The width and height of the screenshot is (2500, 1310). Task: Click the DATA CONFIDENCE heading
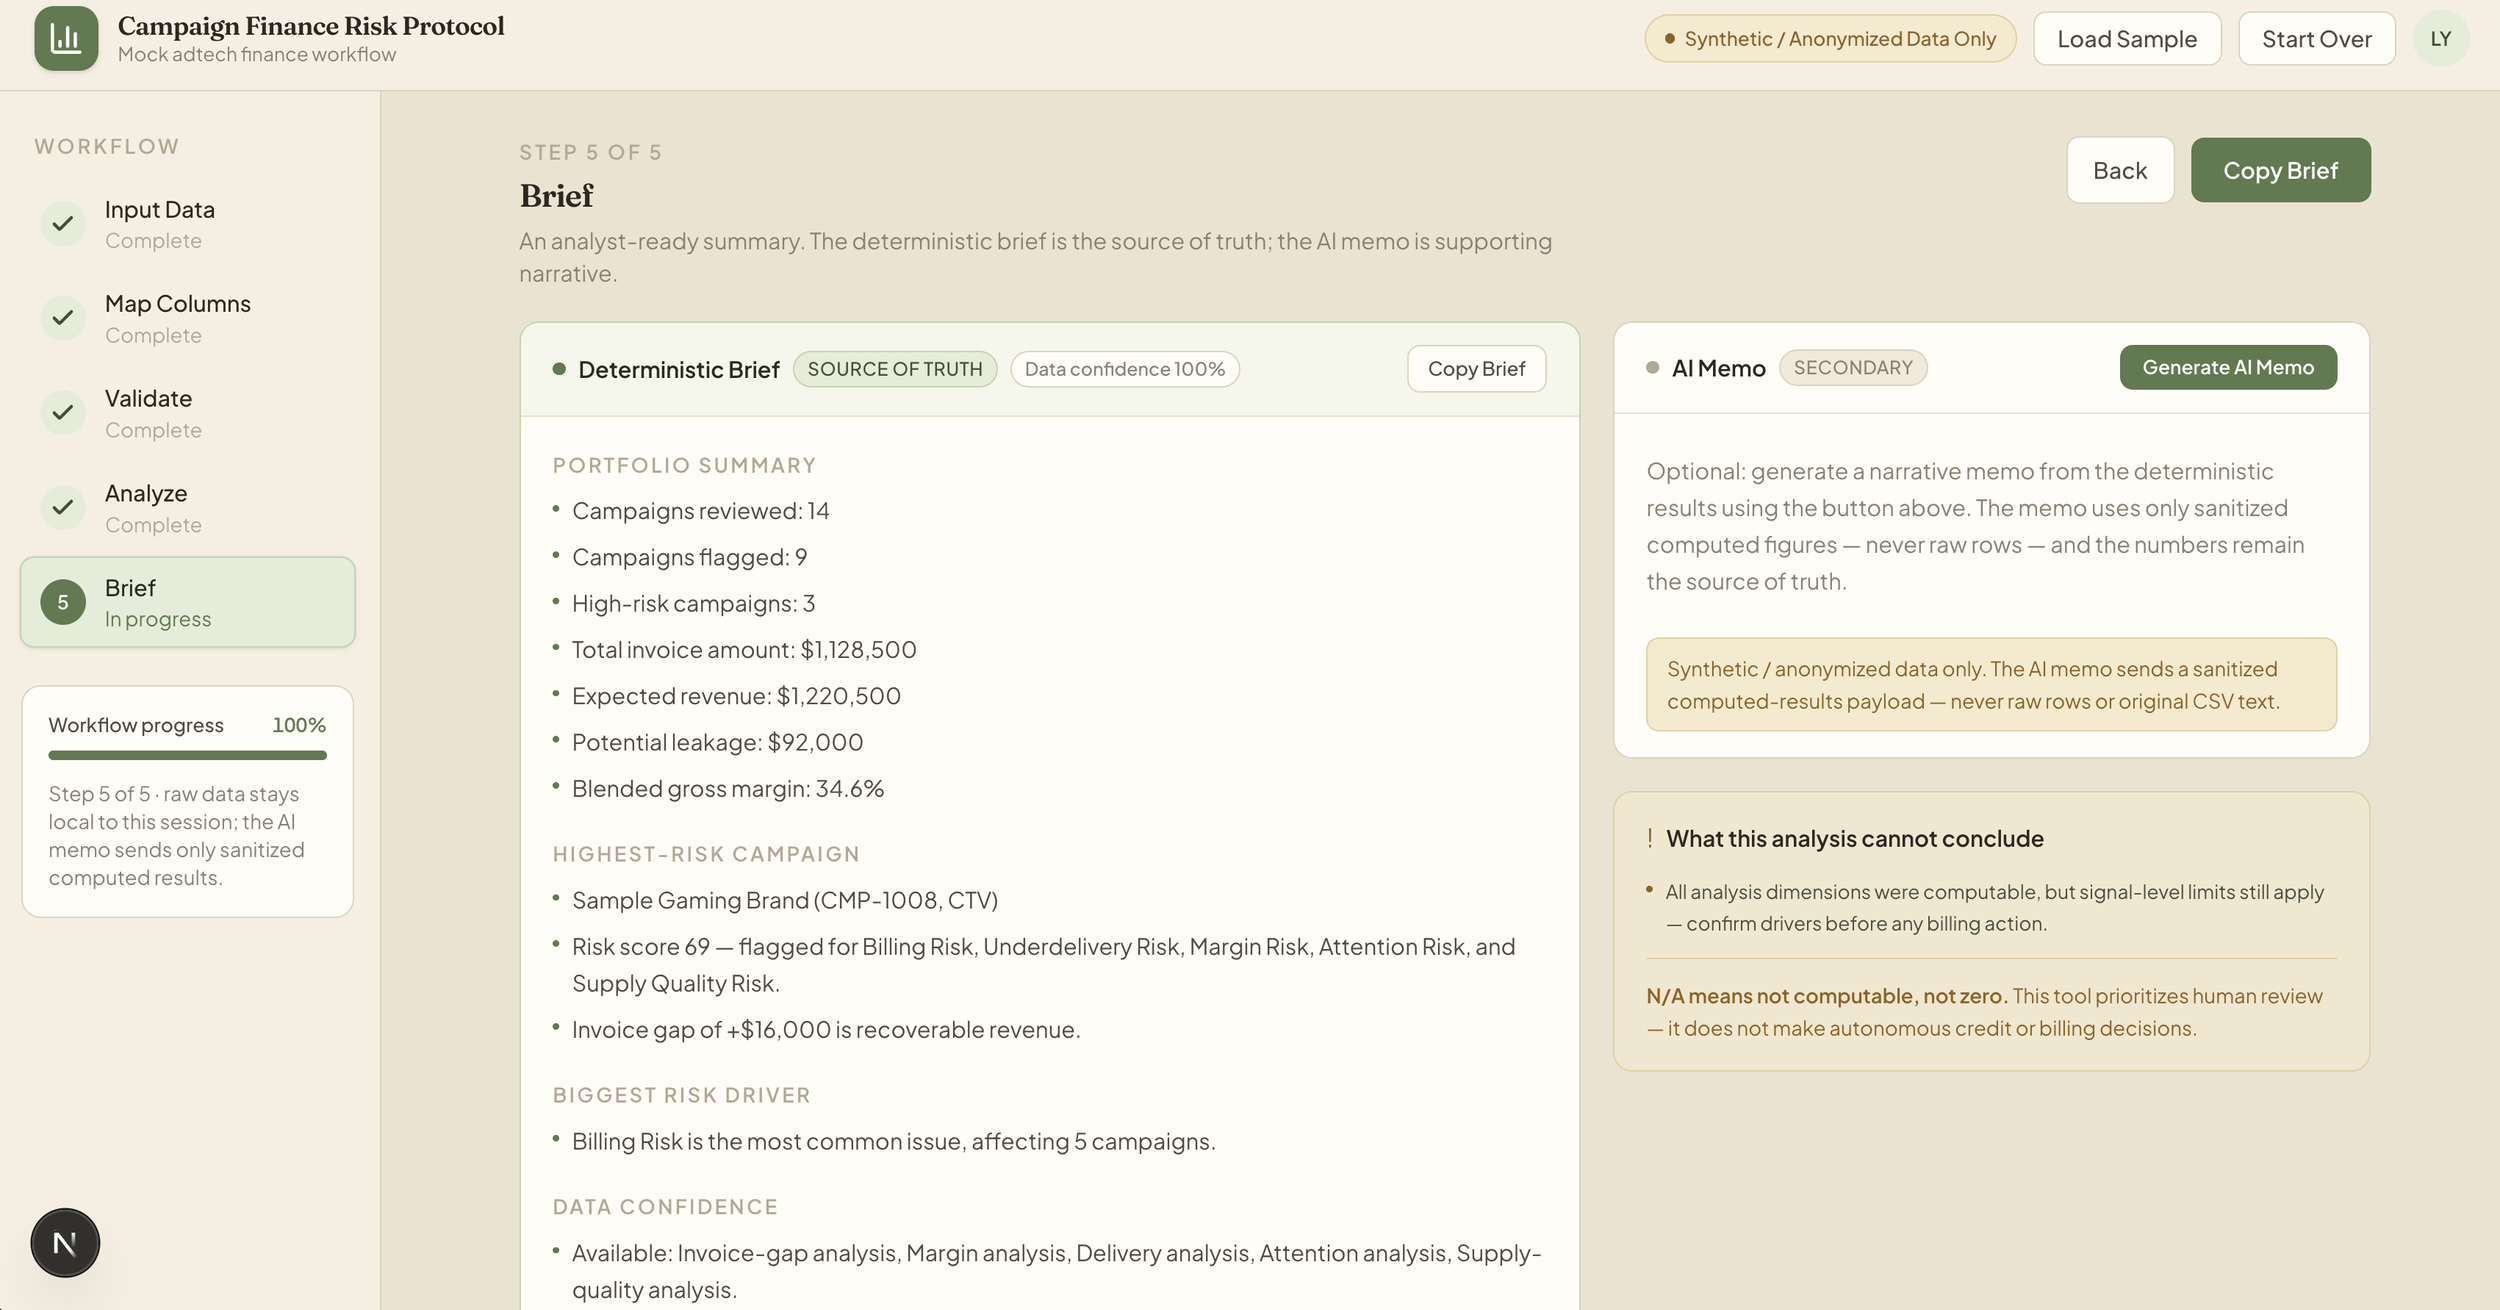click(x=665, y=1207)
